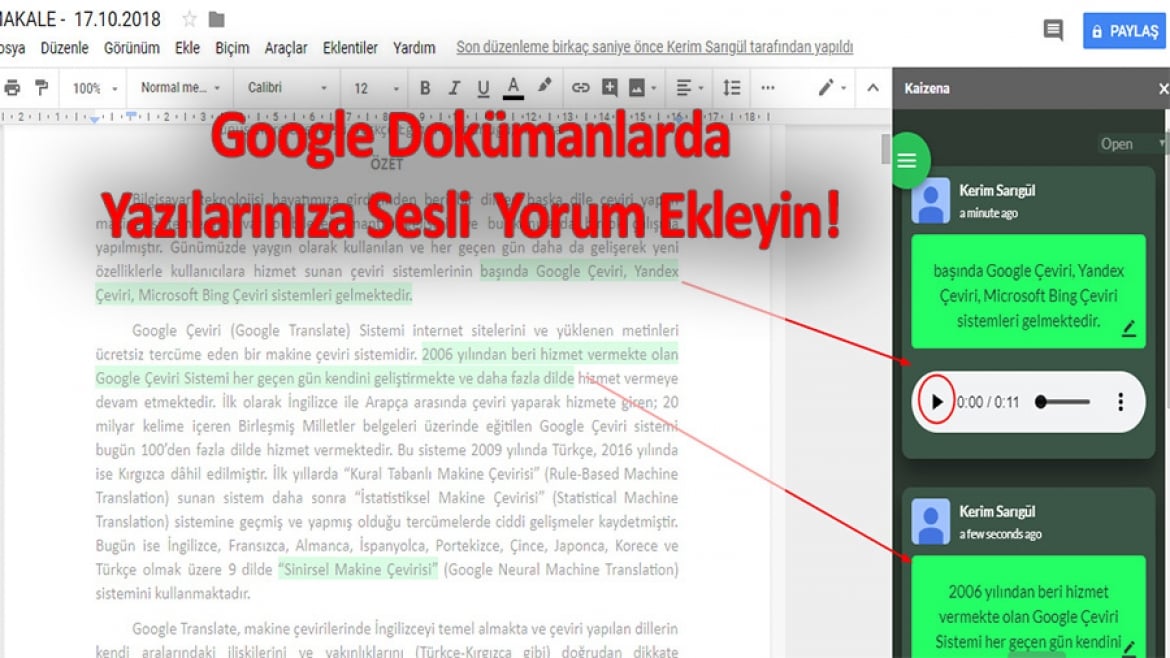
Task: Select the paint format tool
Action: pyautogui.click(x=42, y=88)
